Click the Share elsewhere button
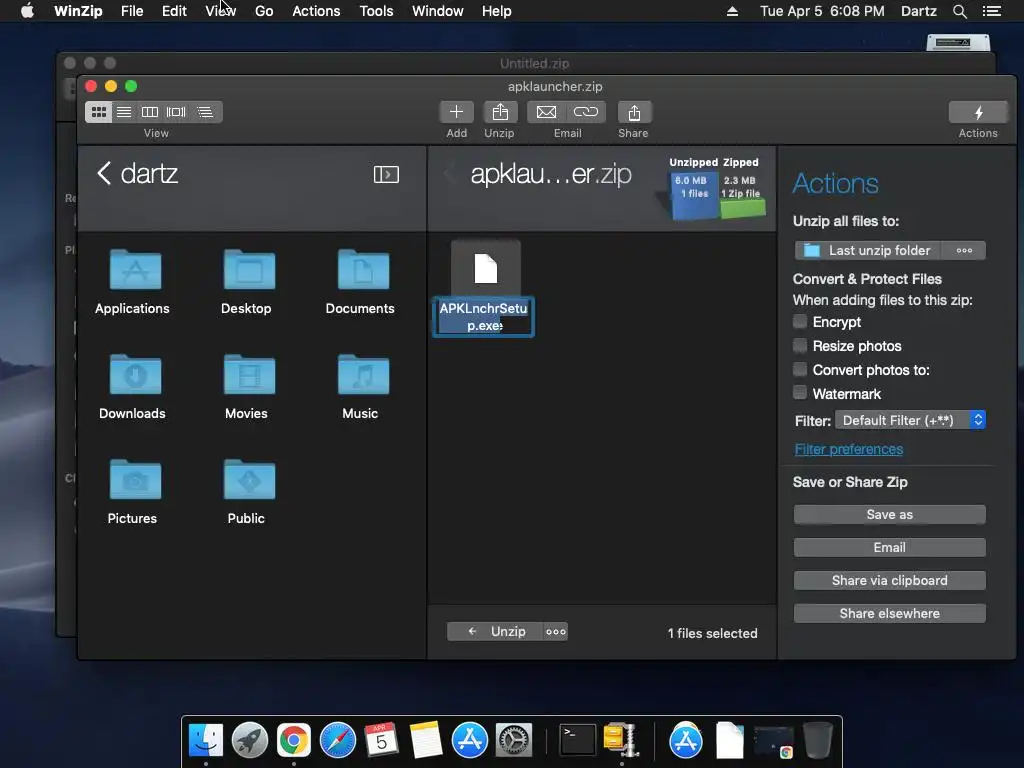Image resolution: width=1024 pixels, height=768 pixels. [889, 613]
